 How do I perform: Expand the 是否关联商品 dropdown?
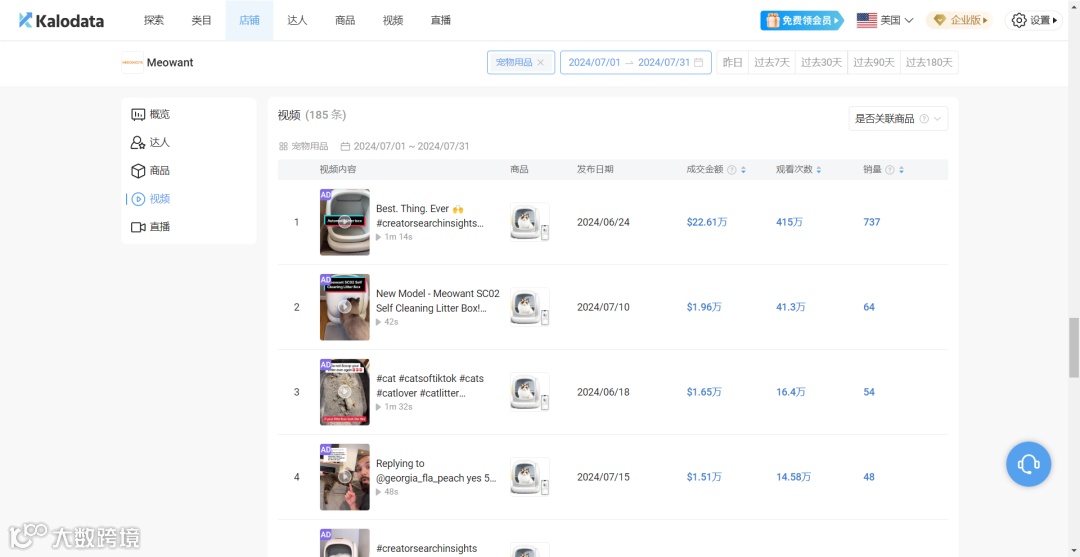(898, 119)
